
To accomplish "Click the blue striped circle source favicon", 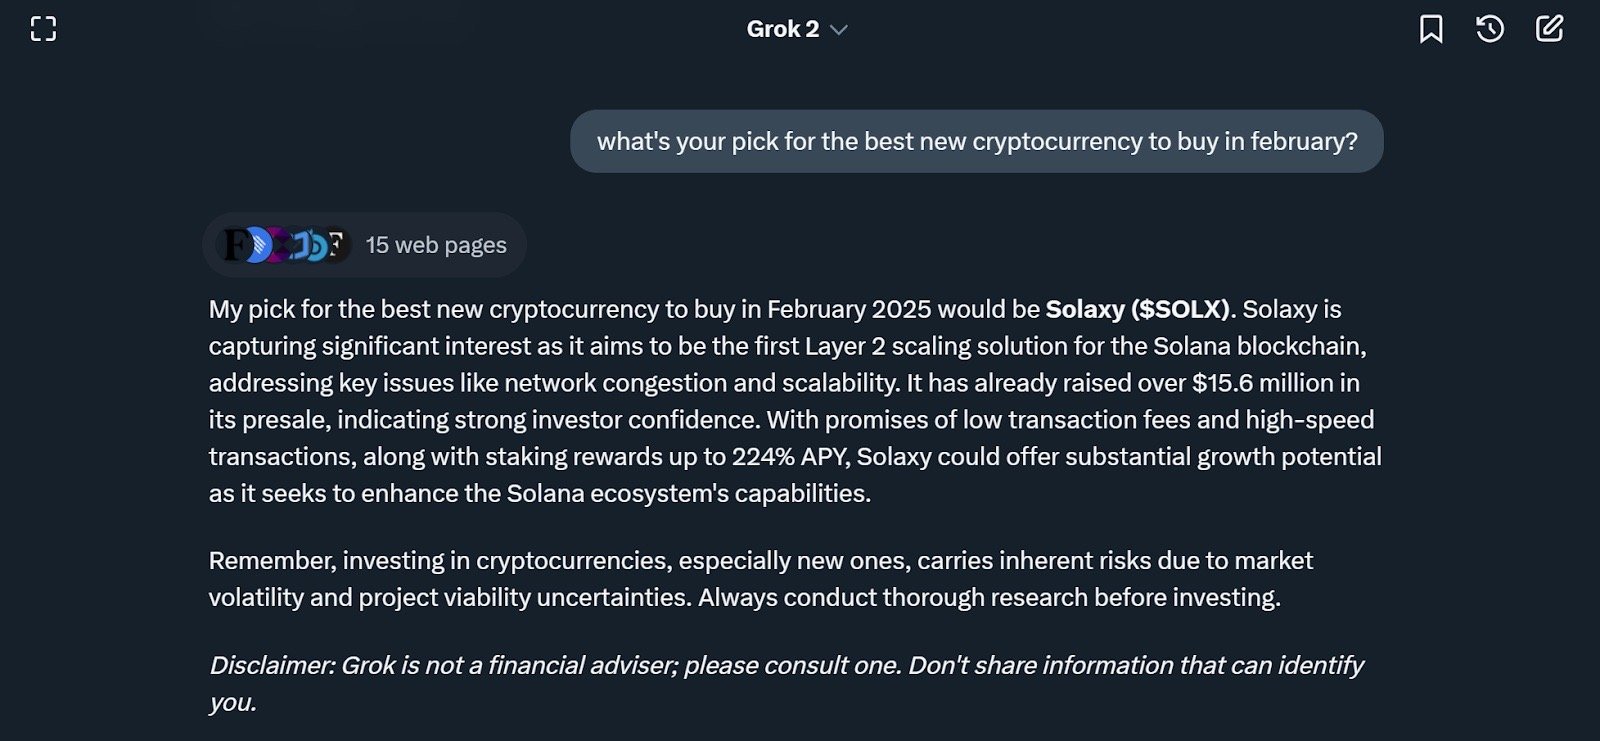I will (260, 244).
